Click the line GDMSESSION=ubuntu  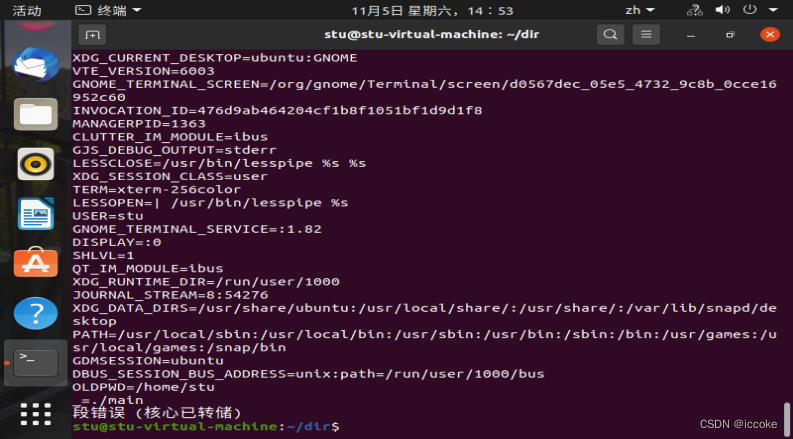point(148,361)
